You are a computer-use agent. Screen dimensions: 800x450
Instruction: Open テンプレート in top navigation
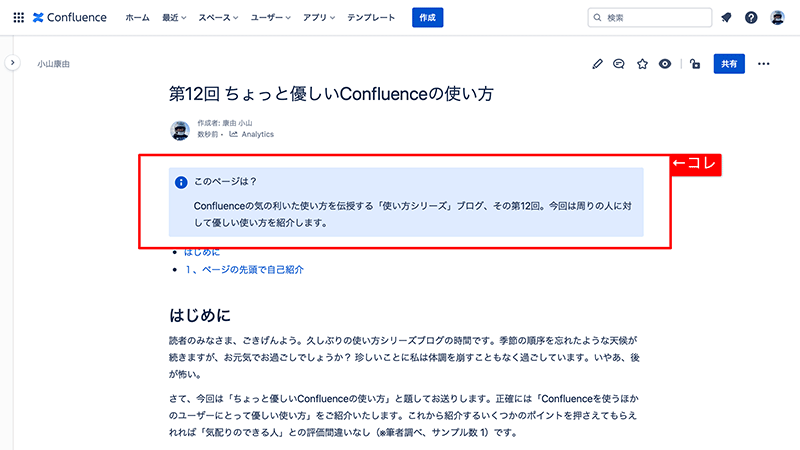point(371,17)
